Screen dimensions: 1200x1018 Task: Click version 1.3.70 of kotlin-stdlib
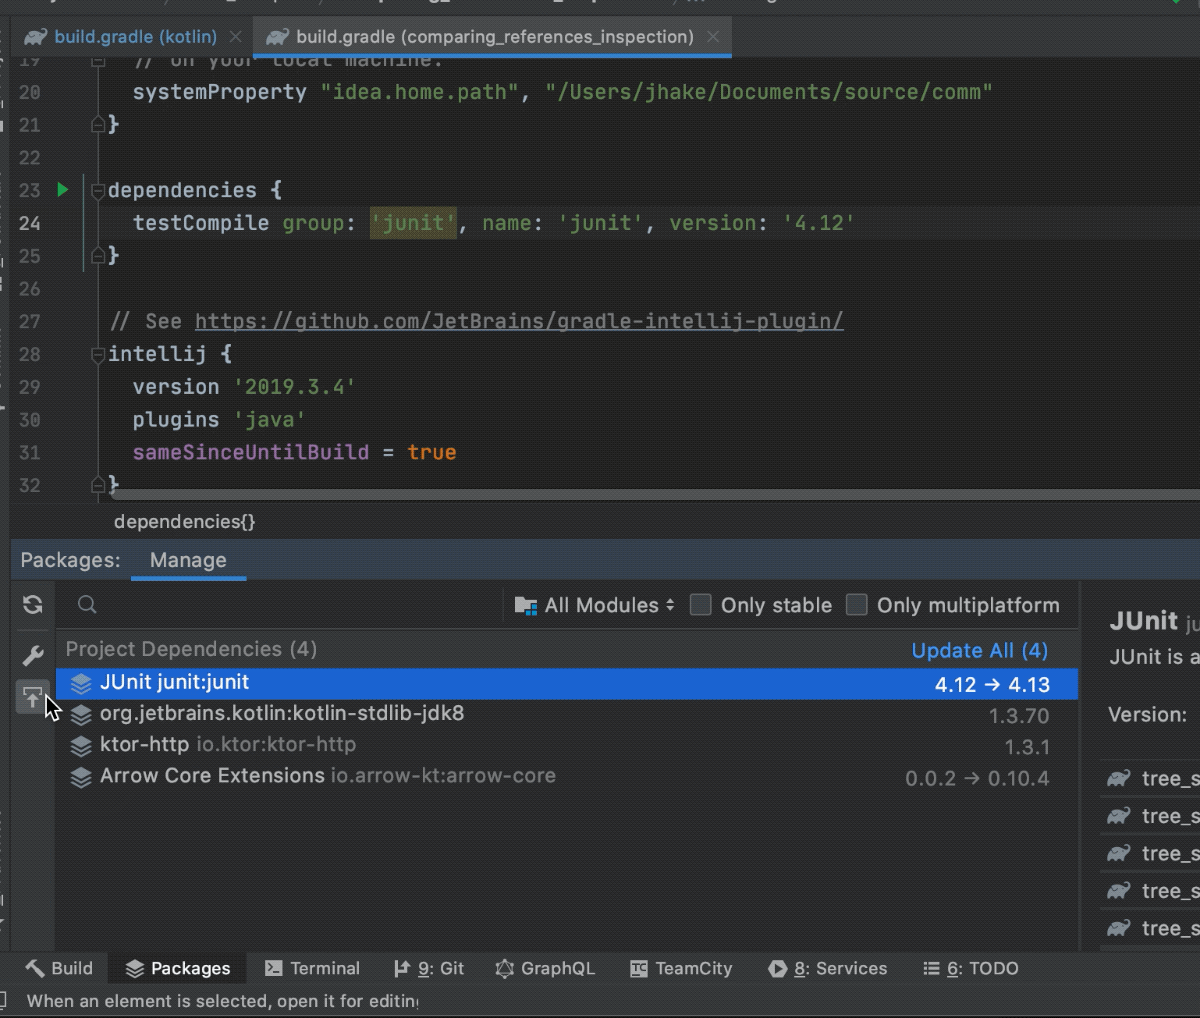tap(1019, 716)
